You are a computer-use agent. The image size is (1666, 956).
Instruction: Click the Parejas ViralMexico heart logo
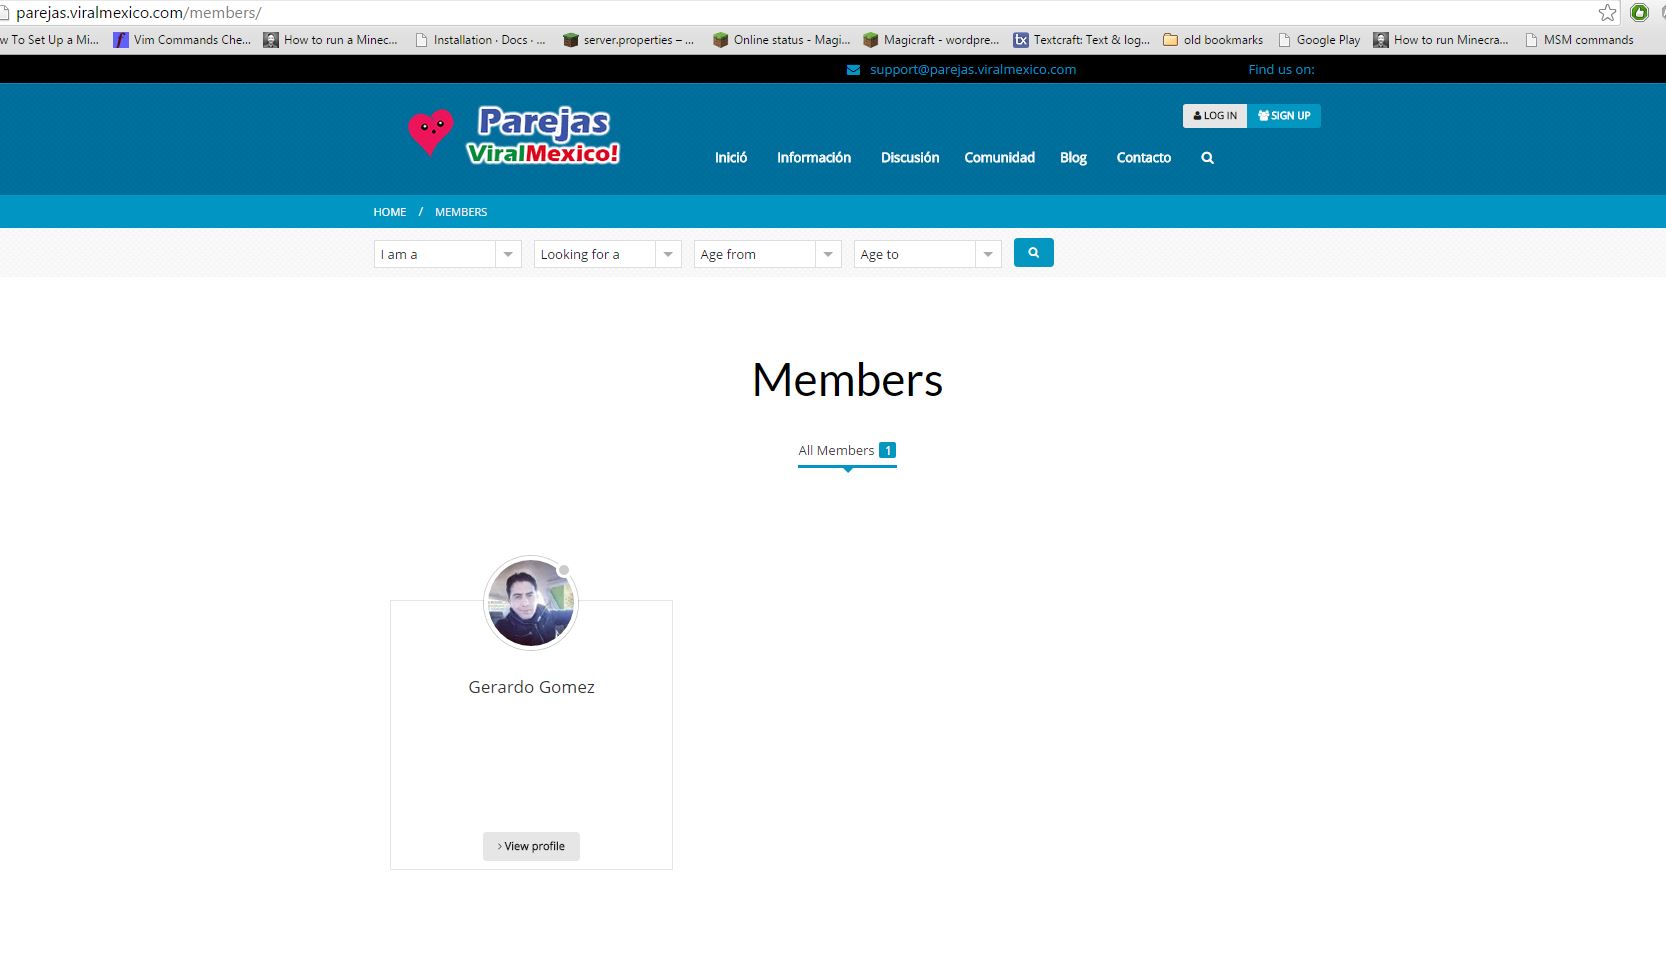514,135
